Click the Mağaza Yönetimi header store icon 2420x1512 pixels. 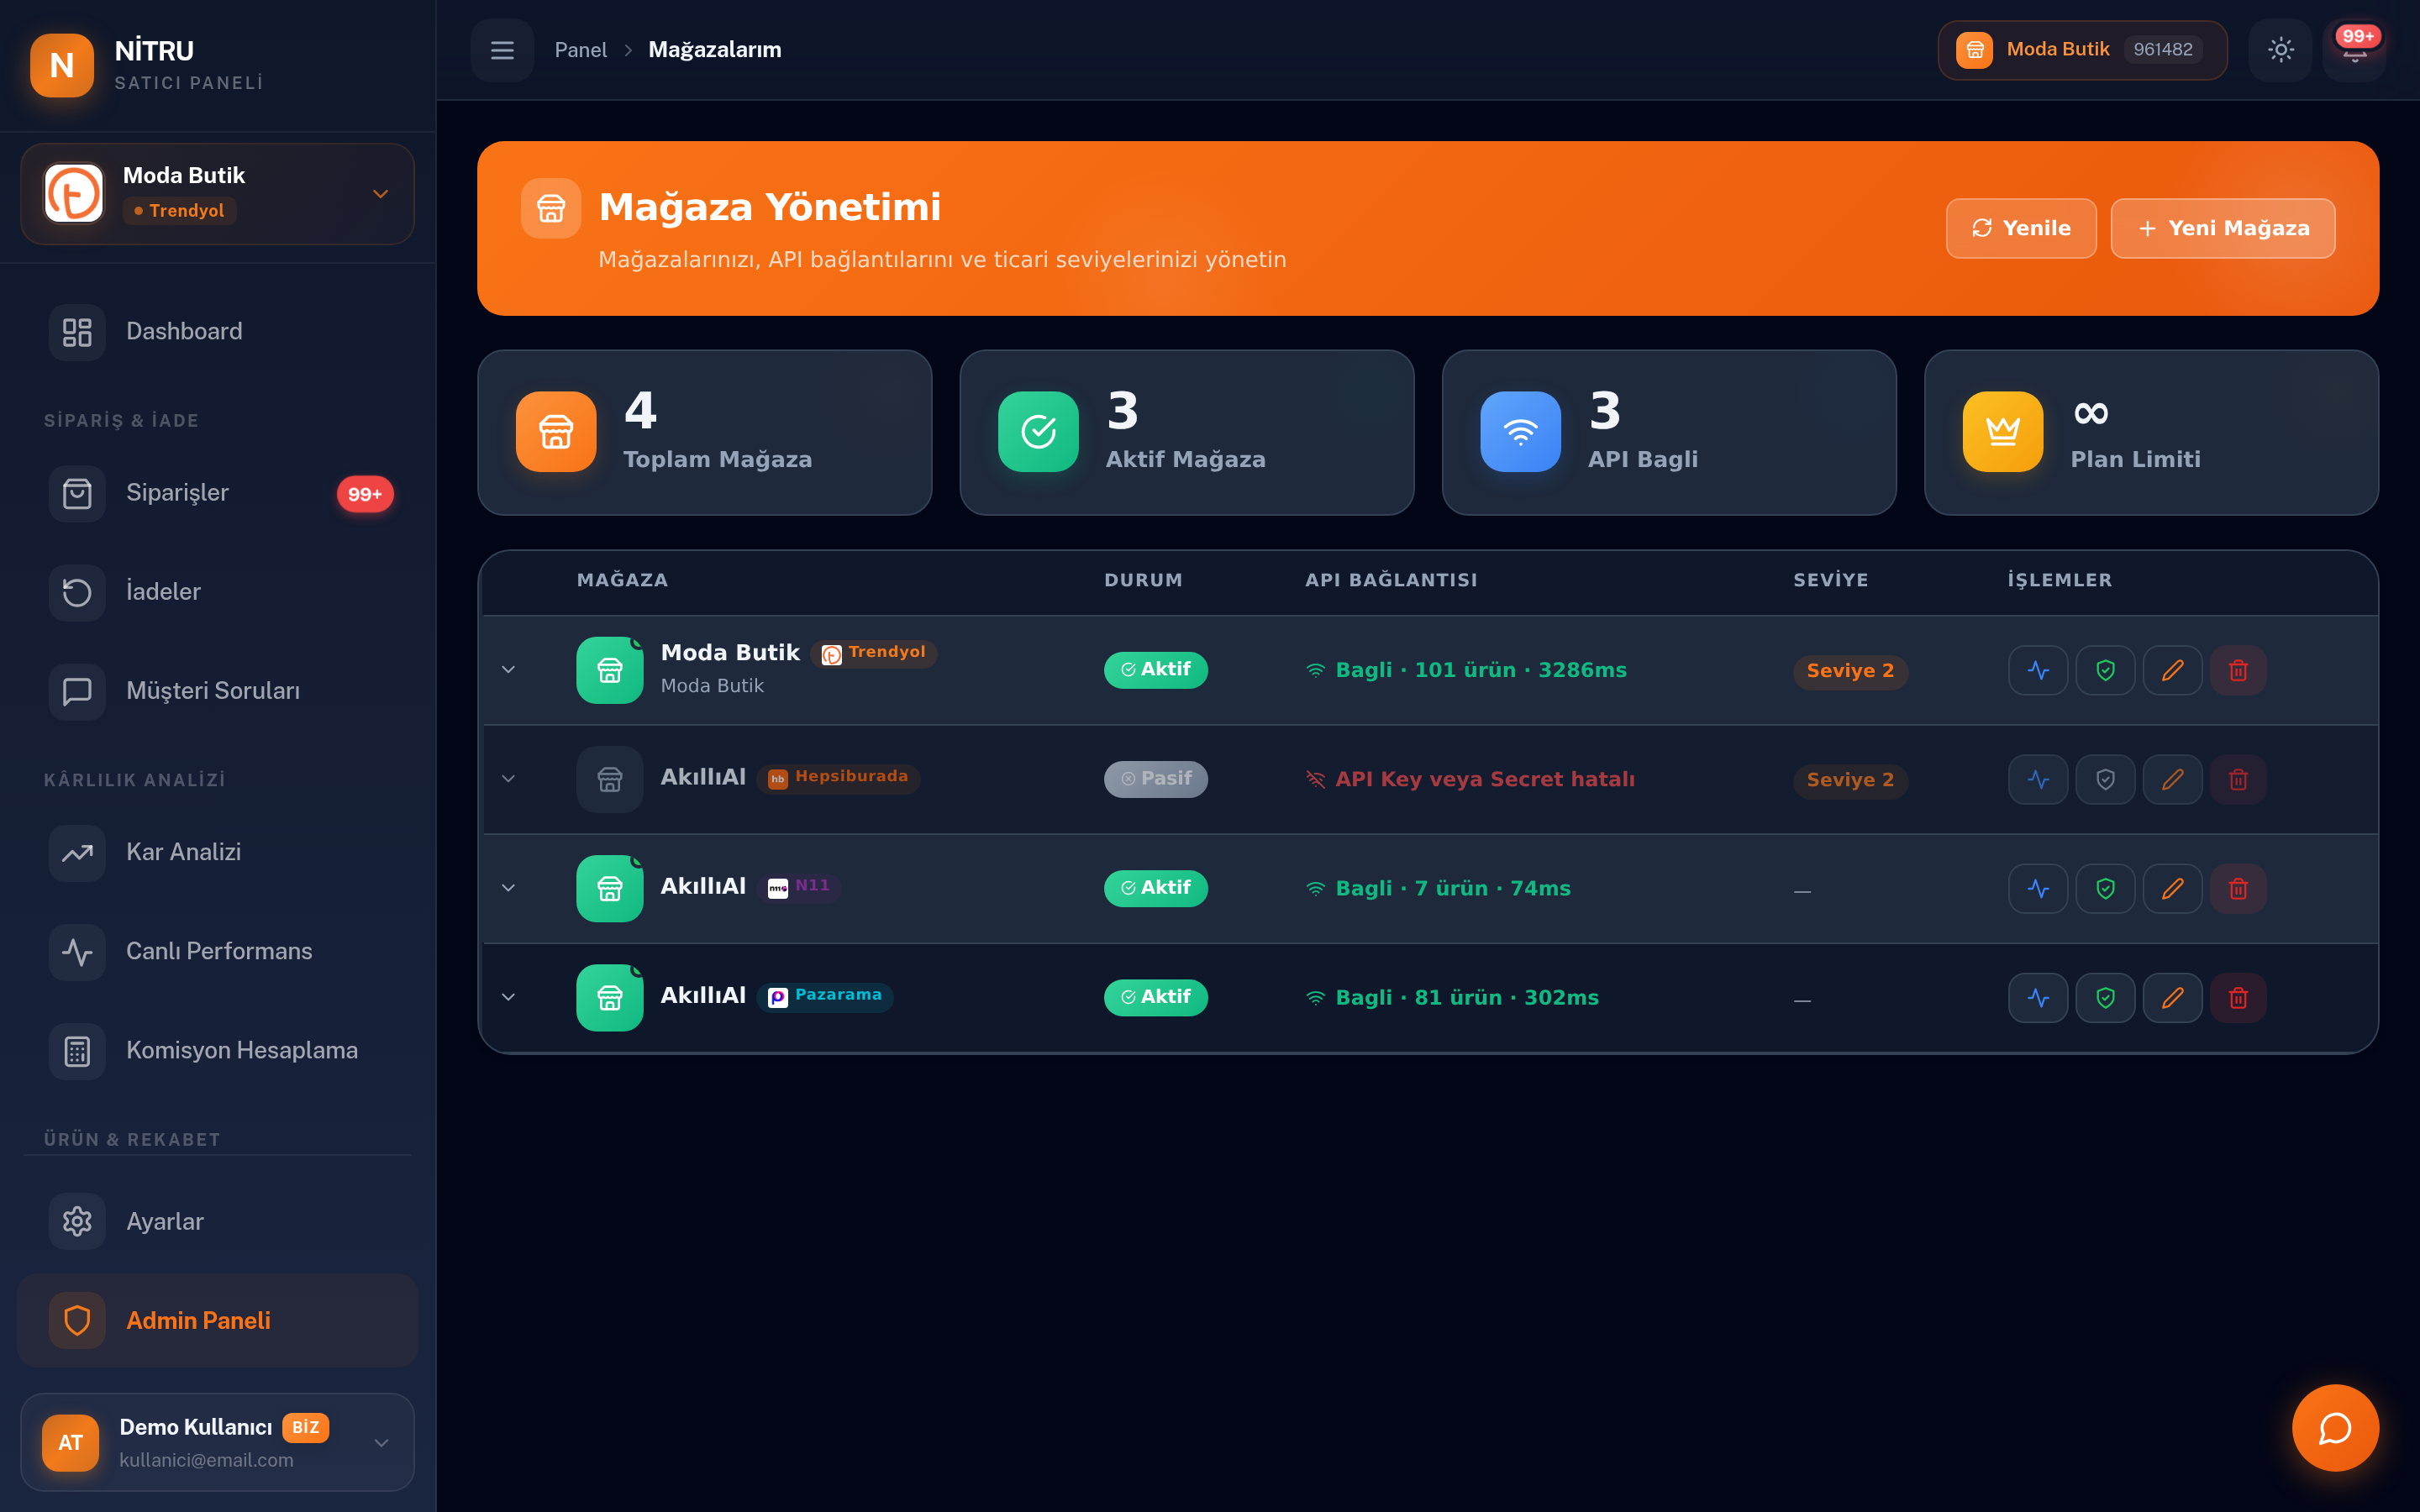pyautogui.click(x=551, y=208)
